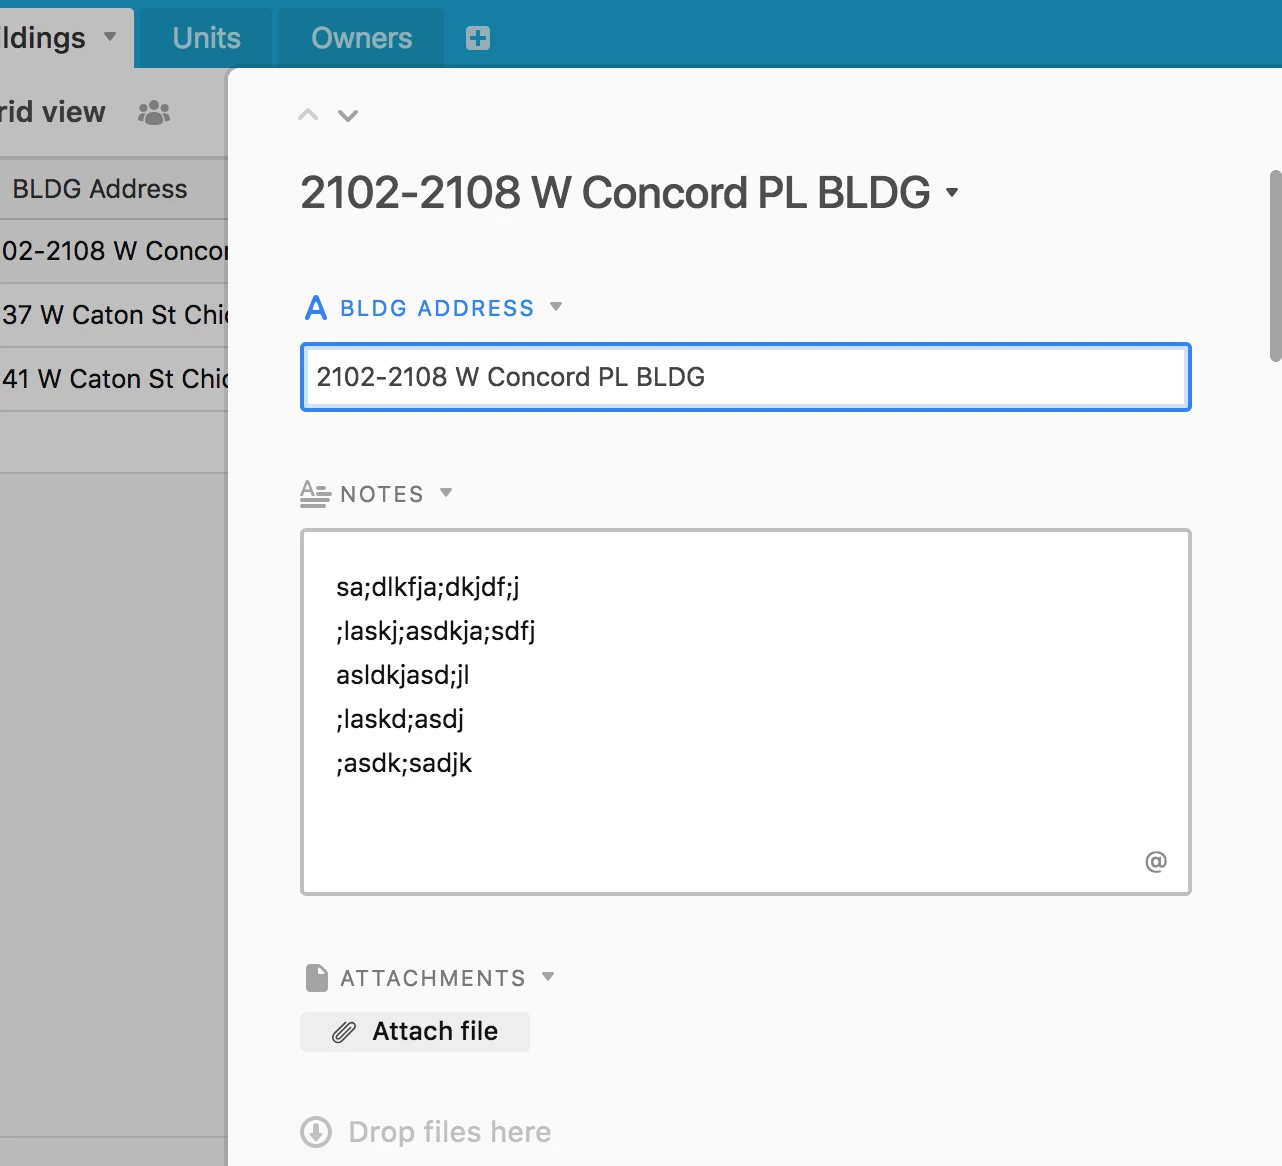
Task: Expand the NOTES field menu arrow
Action: coord(446,493)
